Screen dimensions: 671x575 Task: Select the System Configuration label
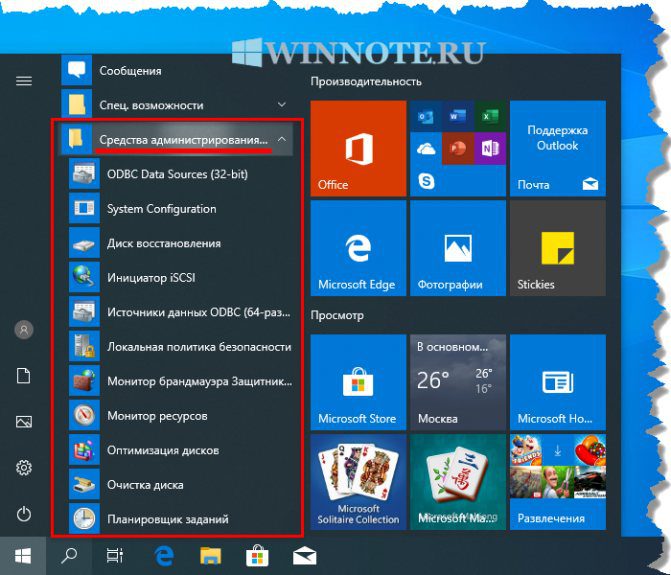tap(161, 209)
